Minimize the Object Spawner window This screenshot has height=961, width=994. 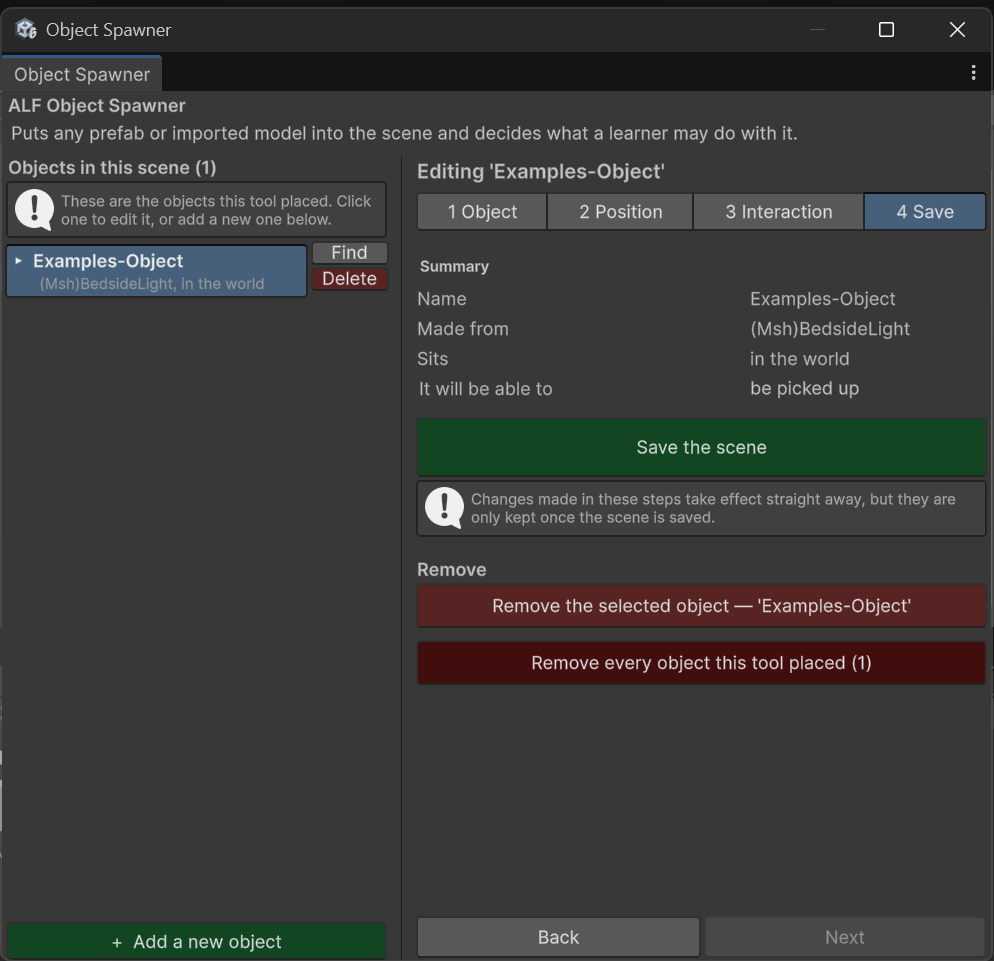[x=818, y=29]
